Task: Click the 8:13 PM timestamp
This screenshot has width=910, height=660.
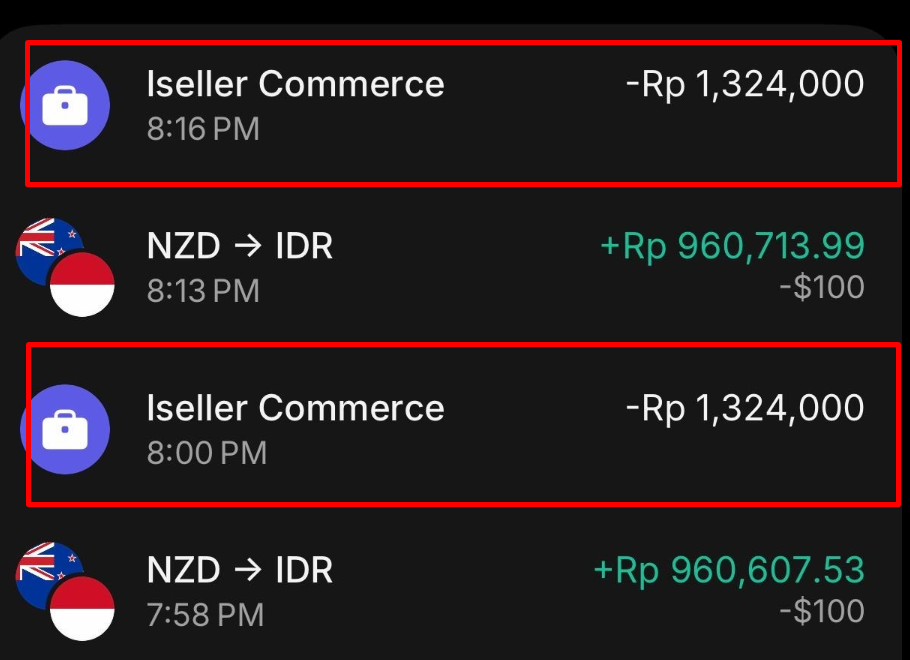Action: [x=203, y=291]
